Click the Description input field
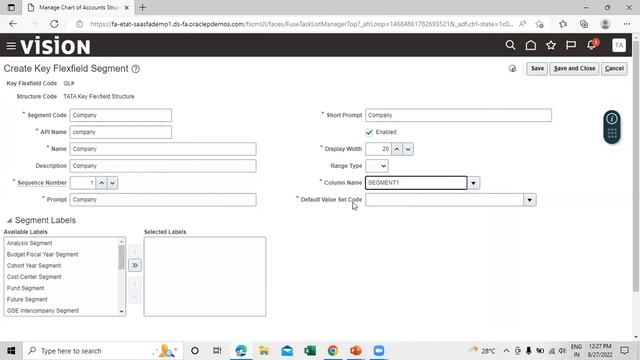 [163, 166]
